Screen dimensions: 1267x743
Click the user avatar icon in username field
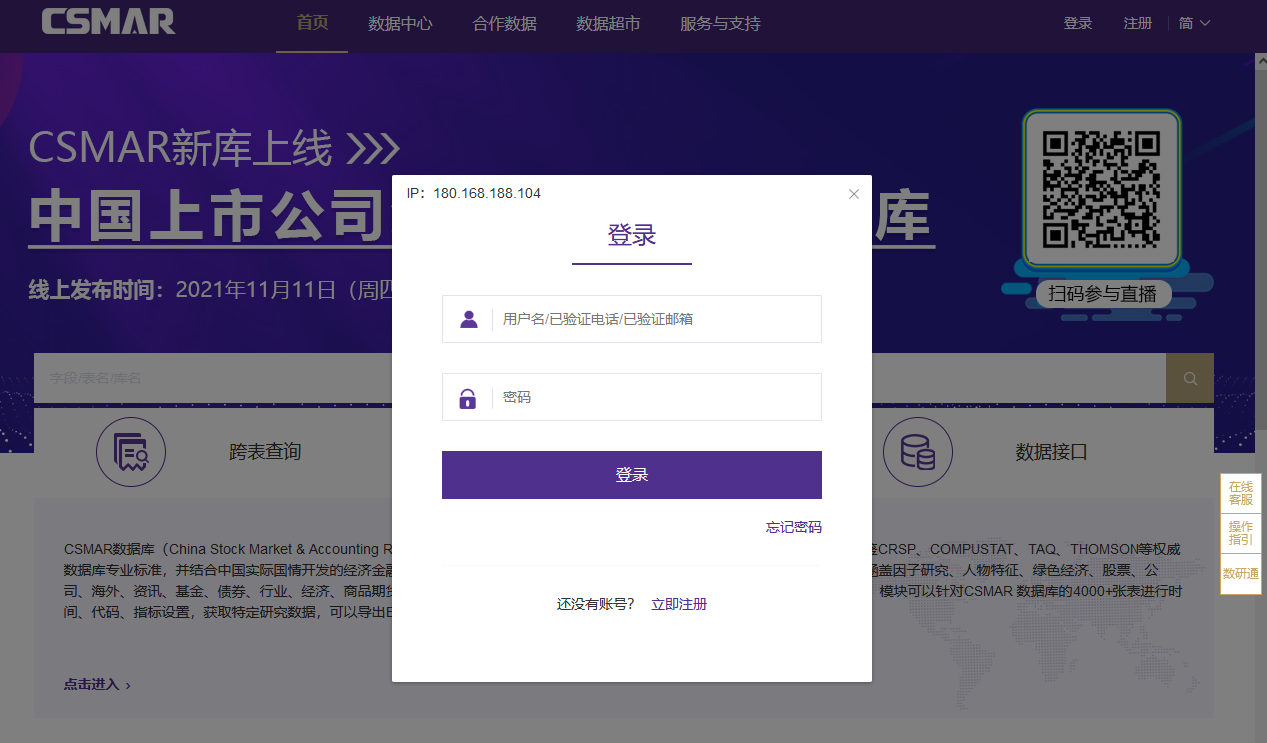[x=468, y=319]
